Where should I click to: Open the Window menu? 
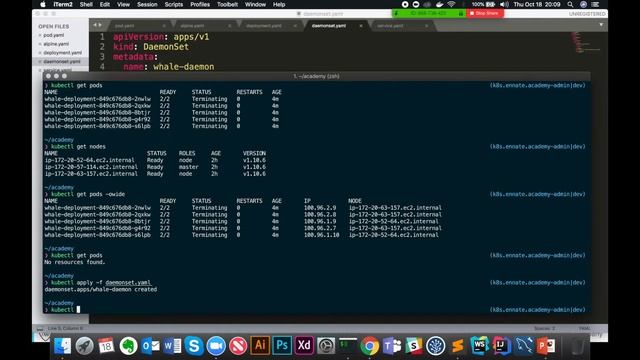click(x=255, y=4)
